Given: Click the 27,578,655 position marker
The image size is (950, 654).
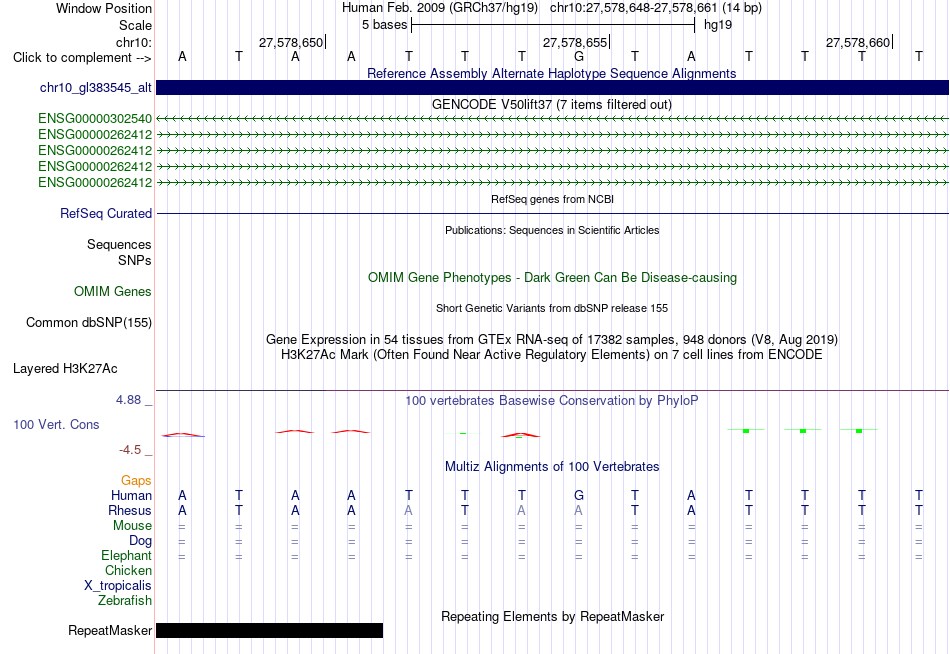Looking at the screenshot, I should pyautogui.click(x=576, y=42).
